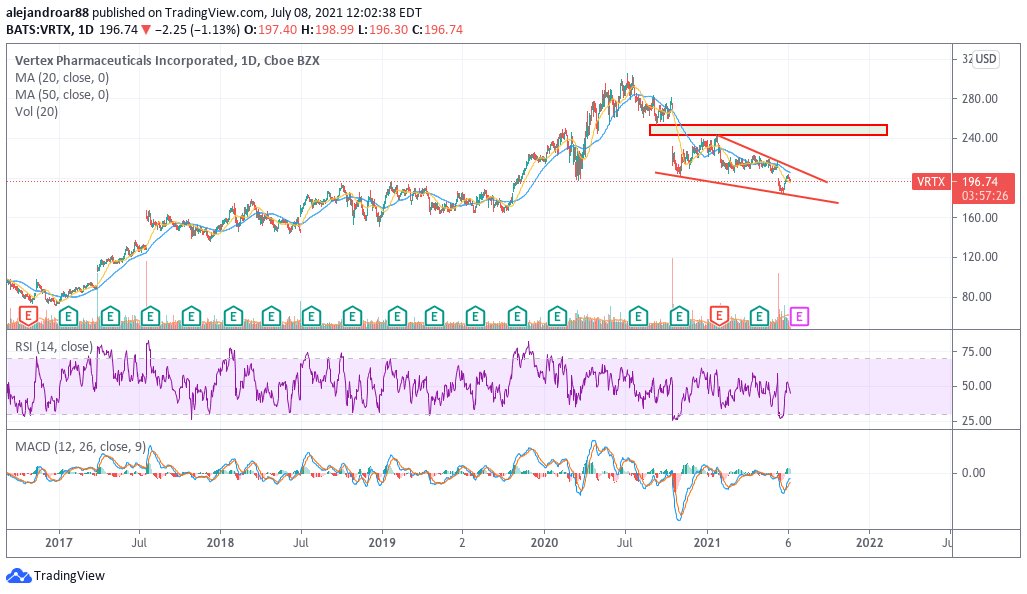
Task: Click the red earnings marker near 2021
Action: 720,316
